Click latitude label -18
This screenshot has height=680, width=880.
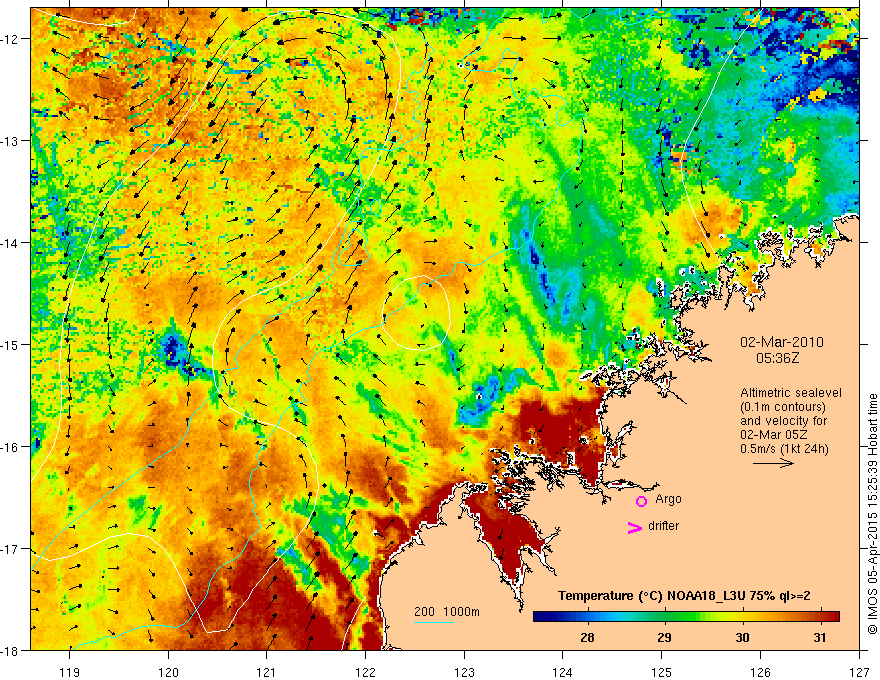pyautogui.click(x=11, y=650)
